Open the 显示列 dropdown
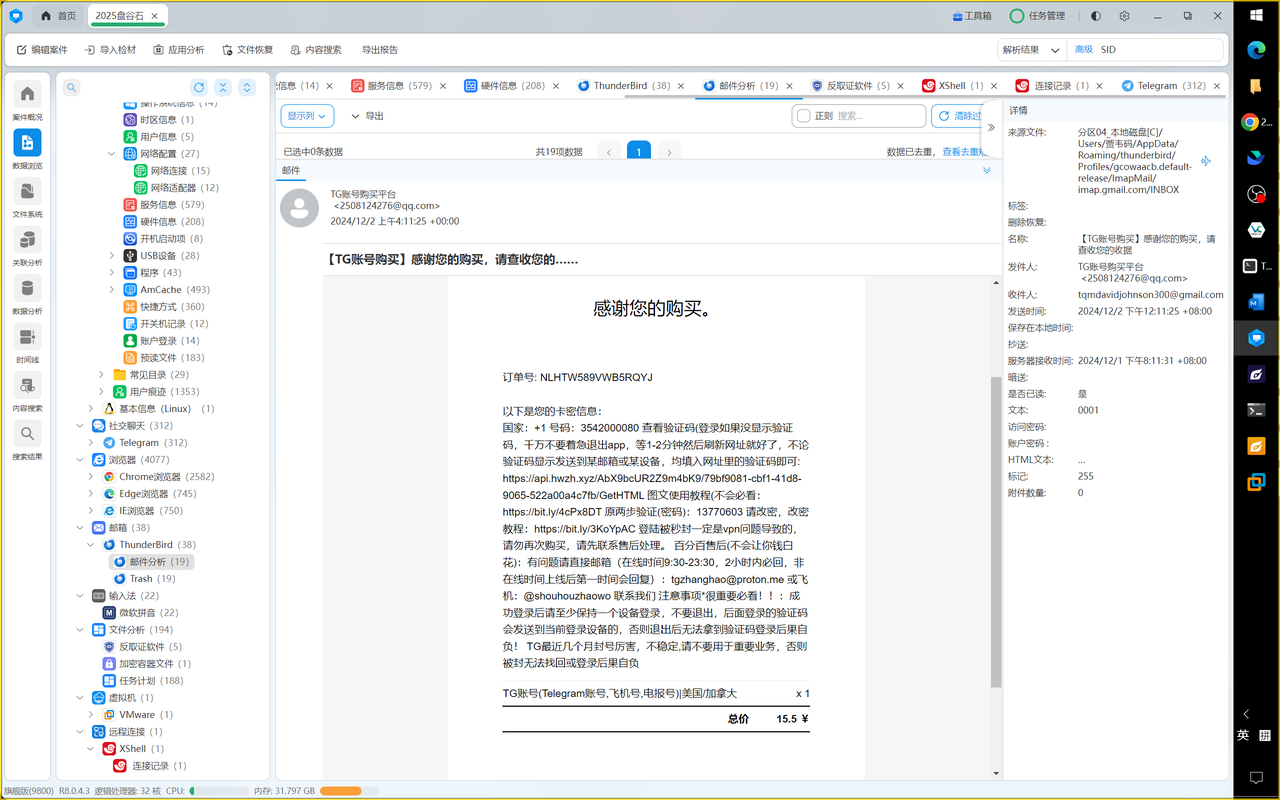This screenshot has height=800, width=1280. [307, 116]
